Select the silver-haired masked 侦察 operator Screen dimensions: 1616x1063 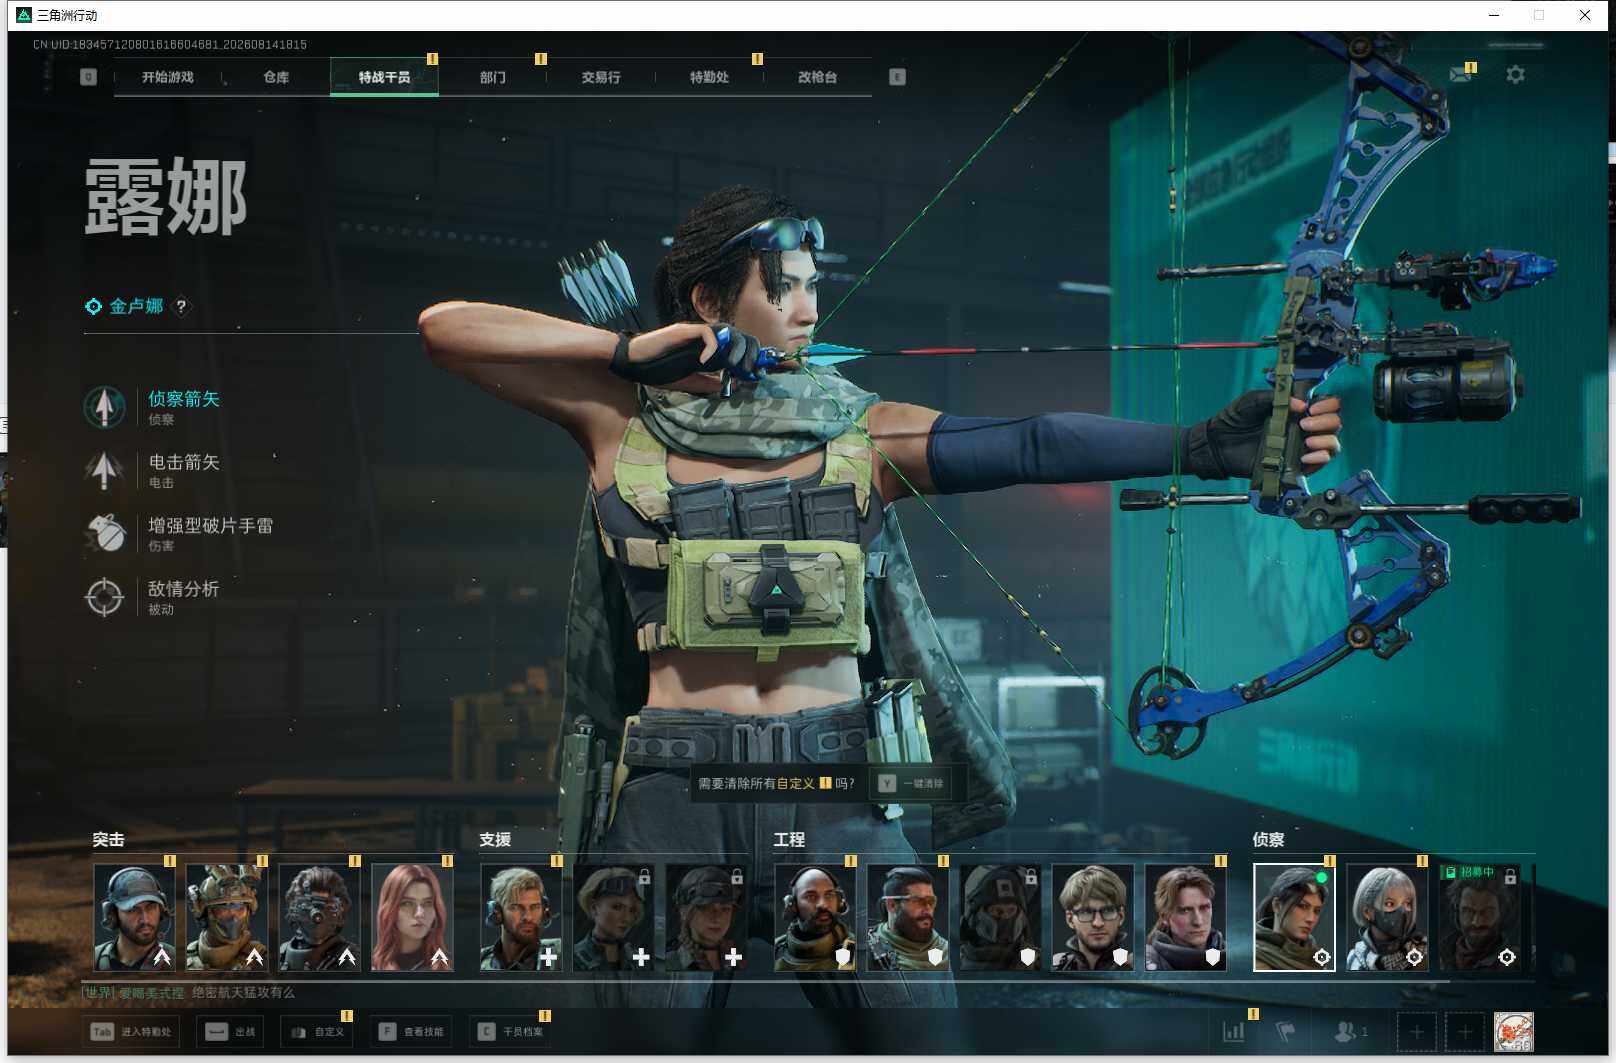click(x=1387, y=918)
